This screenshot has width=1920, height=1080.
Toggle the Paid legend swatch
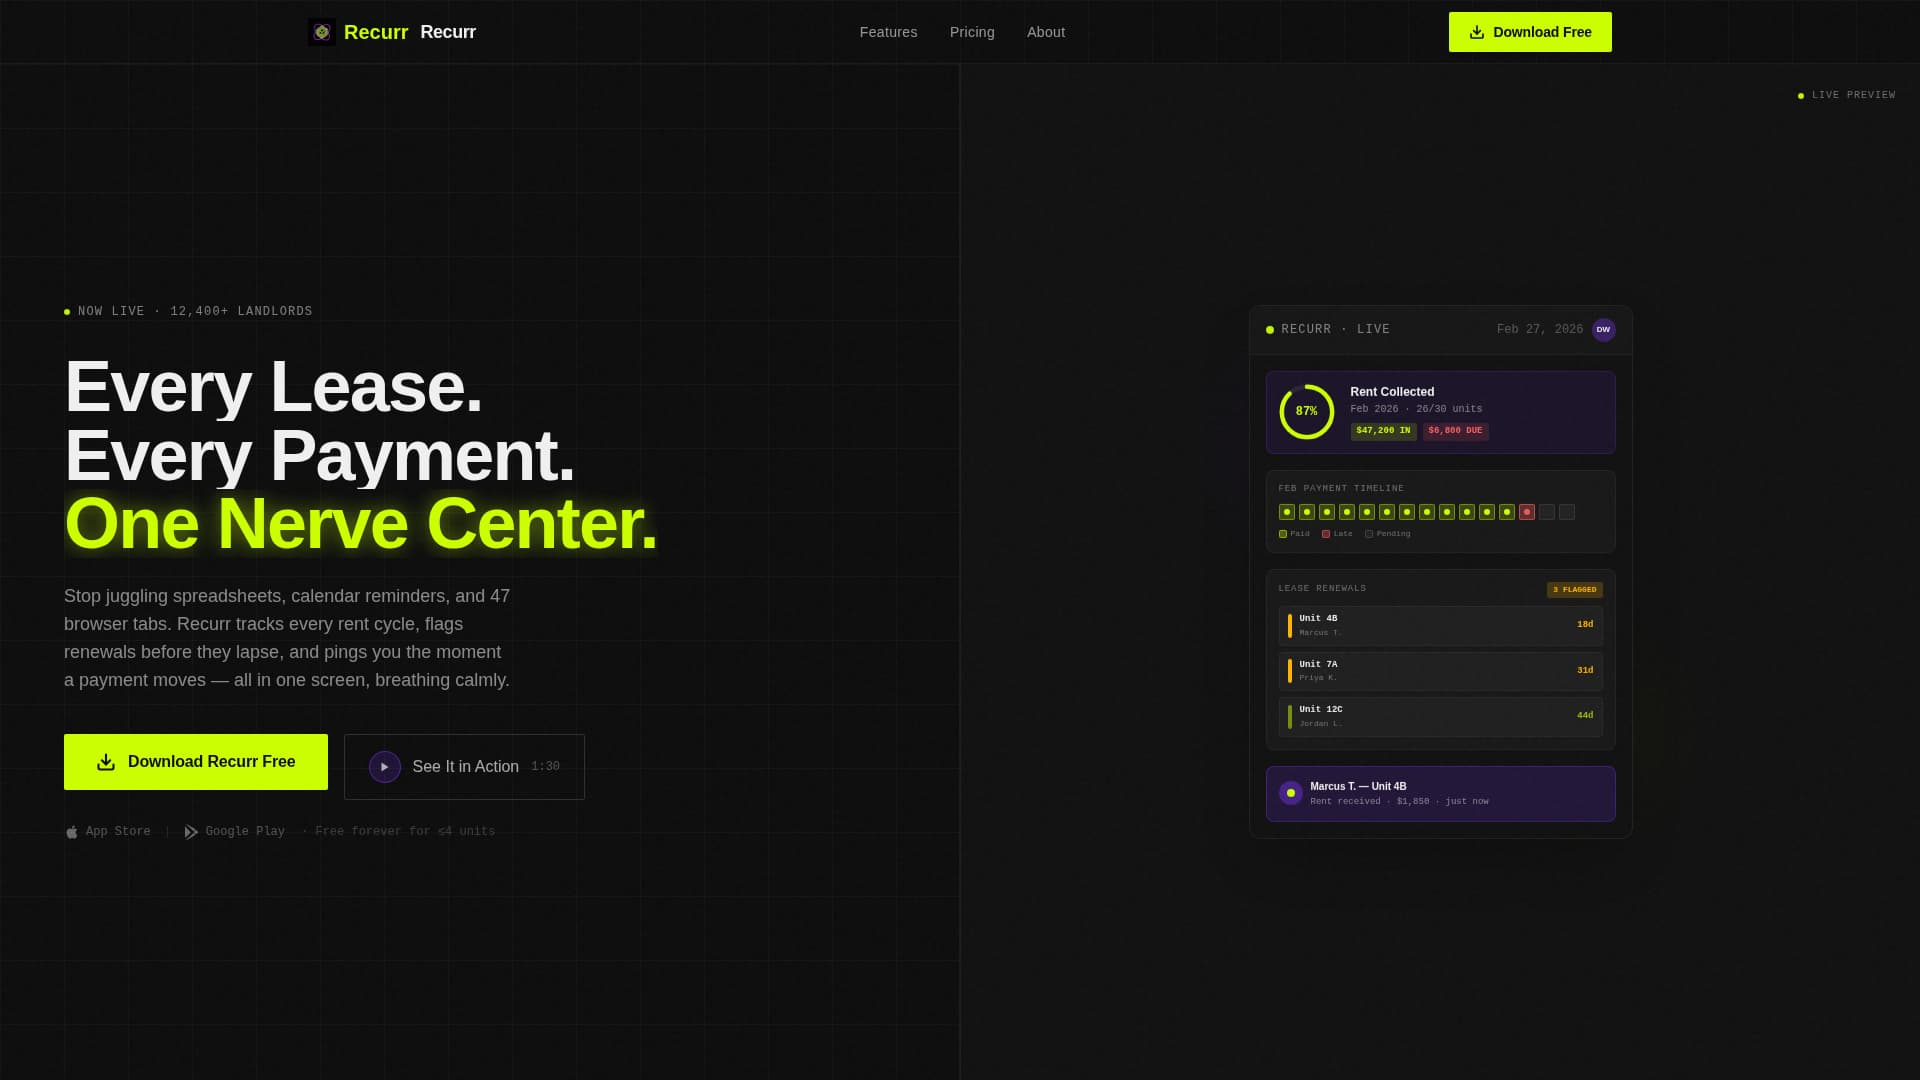tap(1283, 533)
